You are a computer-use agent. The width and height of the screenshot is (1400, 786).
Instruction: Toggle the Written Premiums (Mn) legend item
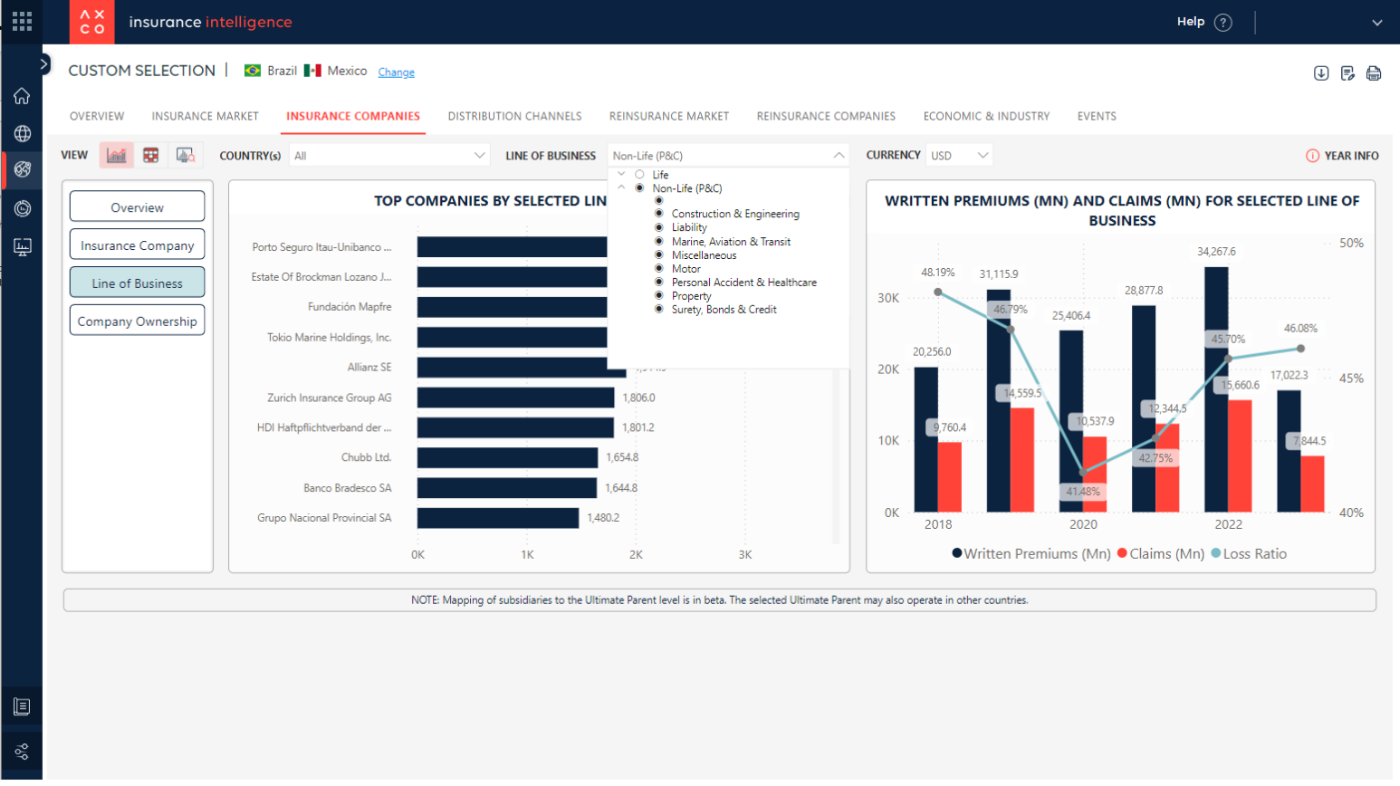[x=1031, y=553]
